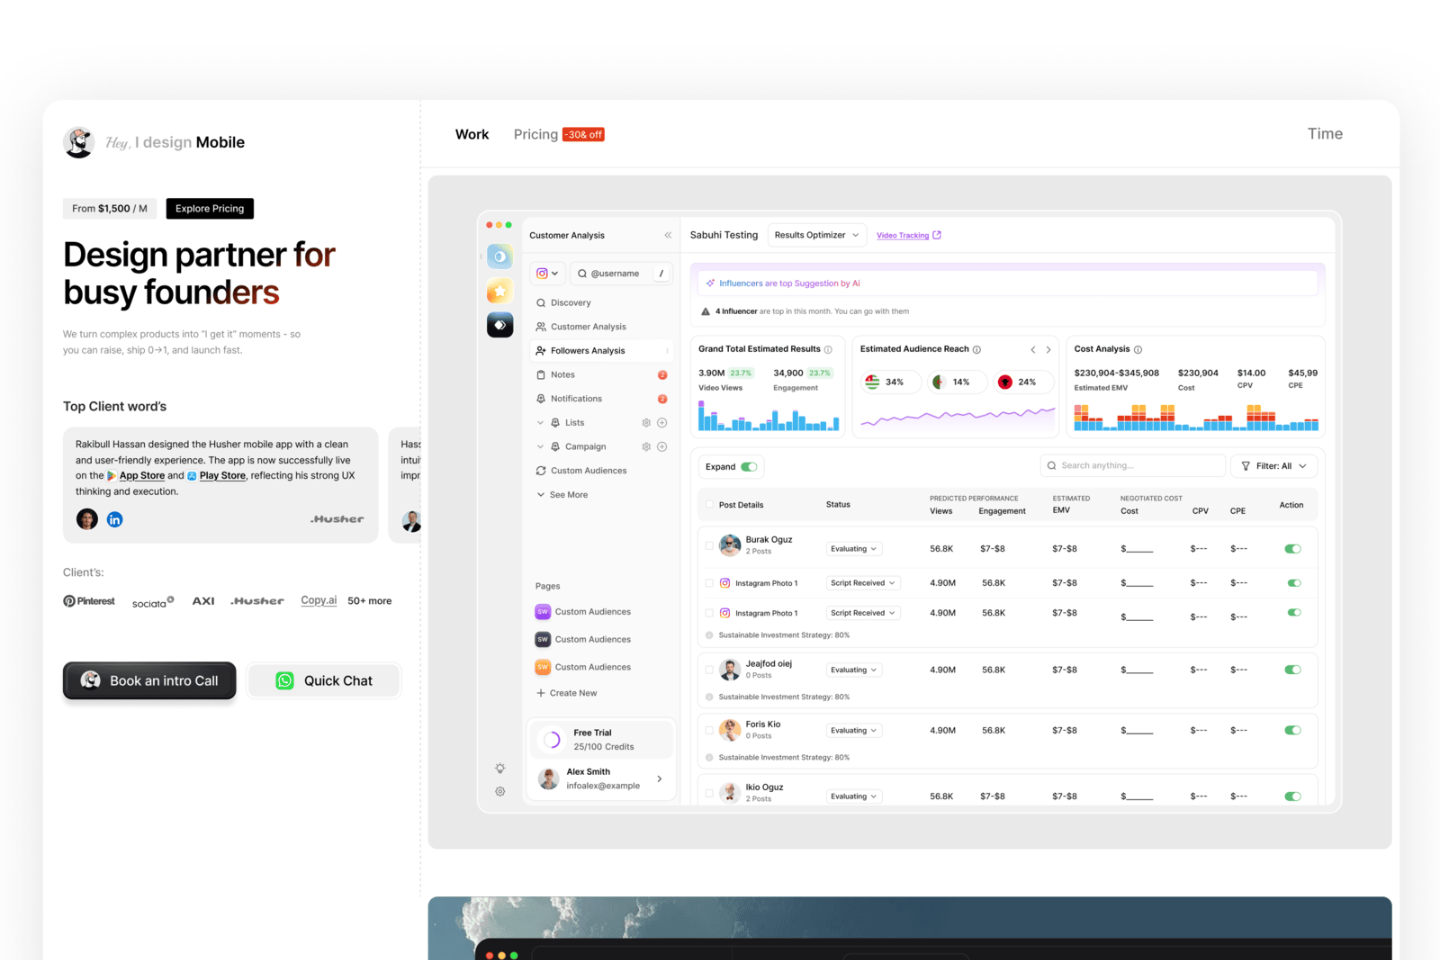Screen dimensions: 1440x960
Task: Open the black diamond app in the dashboard rail
Action: (x=500, y=325)
